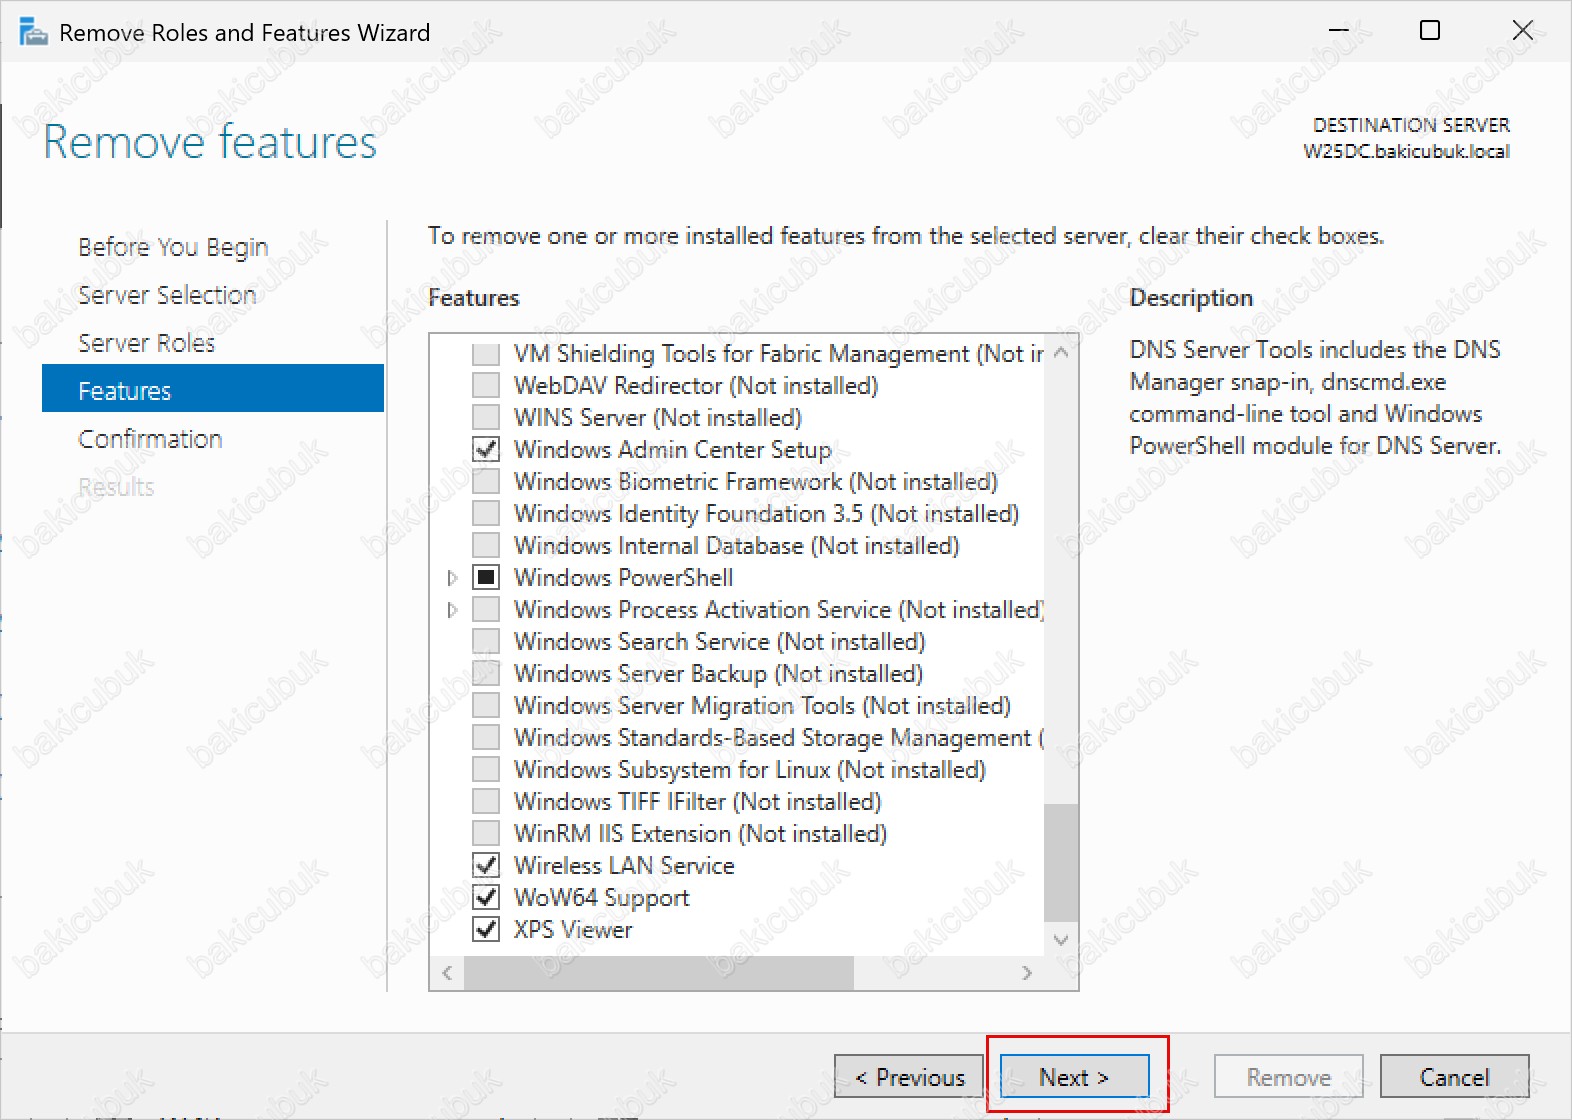This screenshot has width=1572, height=1120.
Task: Uncheck Windows Admin Center Setup
Action: click(x=486, y=450)
